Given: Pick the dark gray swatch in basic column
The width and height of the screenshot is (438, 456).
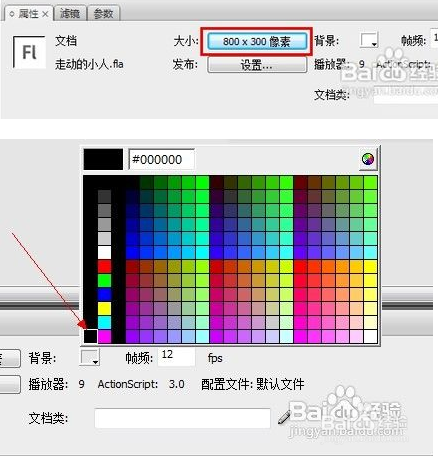Looking at the screenshot, I should coord(104,196).
